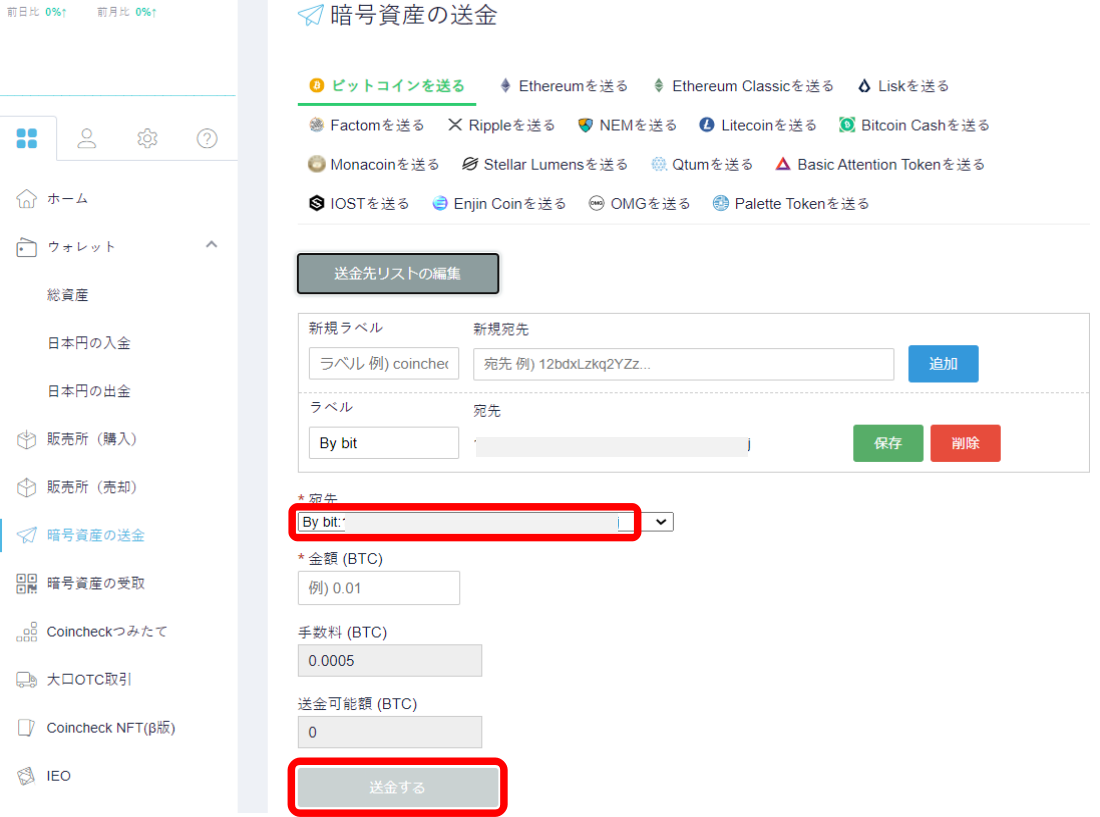Click the red 削除 button
This screenshot has height=817, width=1100.
point(965,443)
